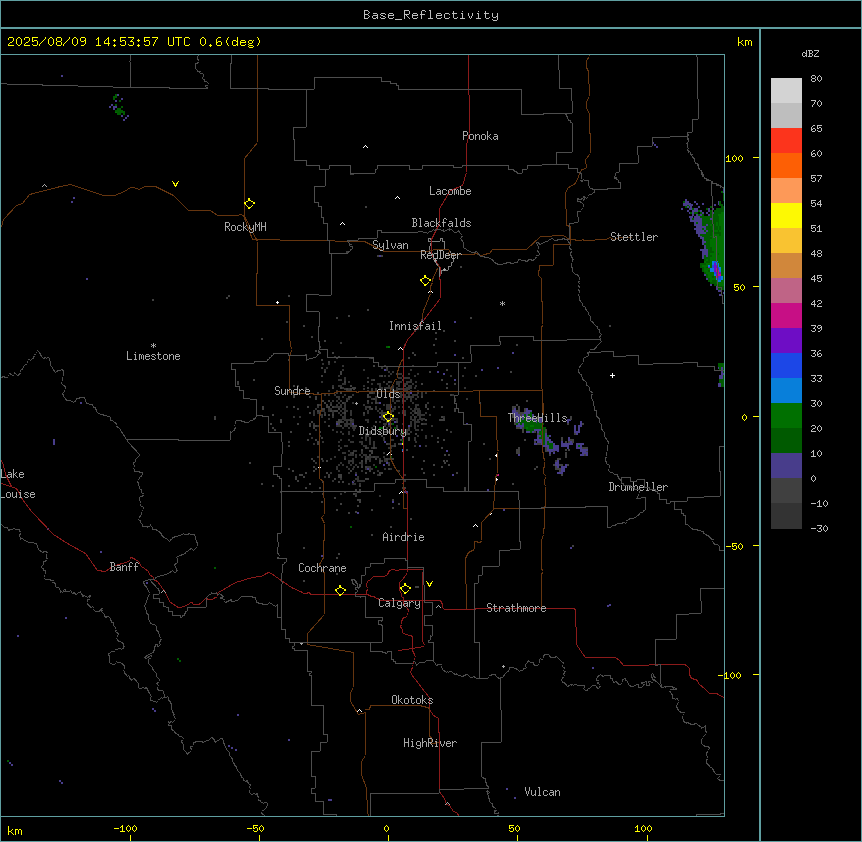Click the Strathmore label
862x842 pixels.
[516, 608]
